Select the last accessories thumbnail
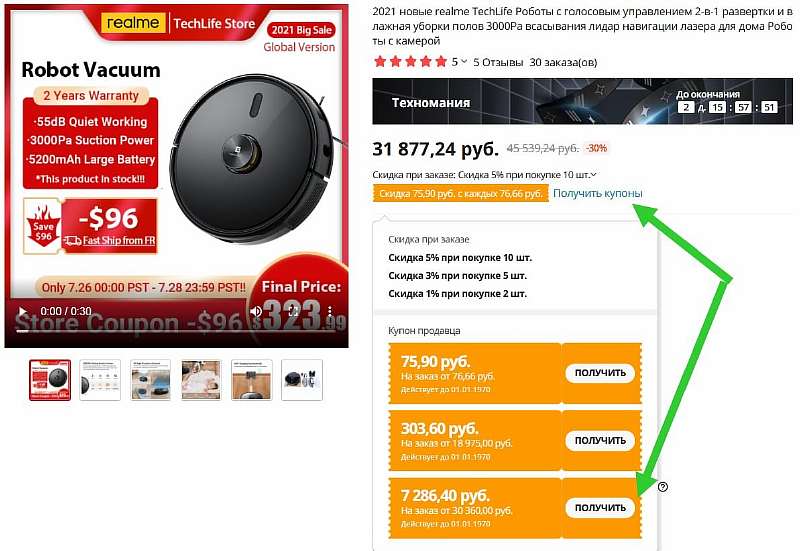The width and height of the screenshot is (800, 551). click(x=302, y=380)
